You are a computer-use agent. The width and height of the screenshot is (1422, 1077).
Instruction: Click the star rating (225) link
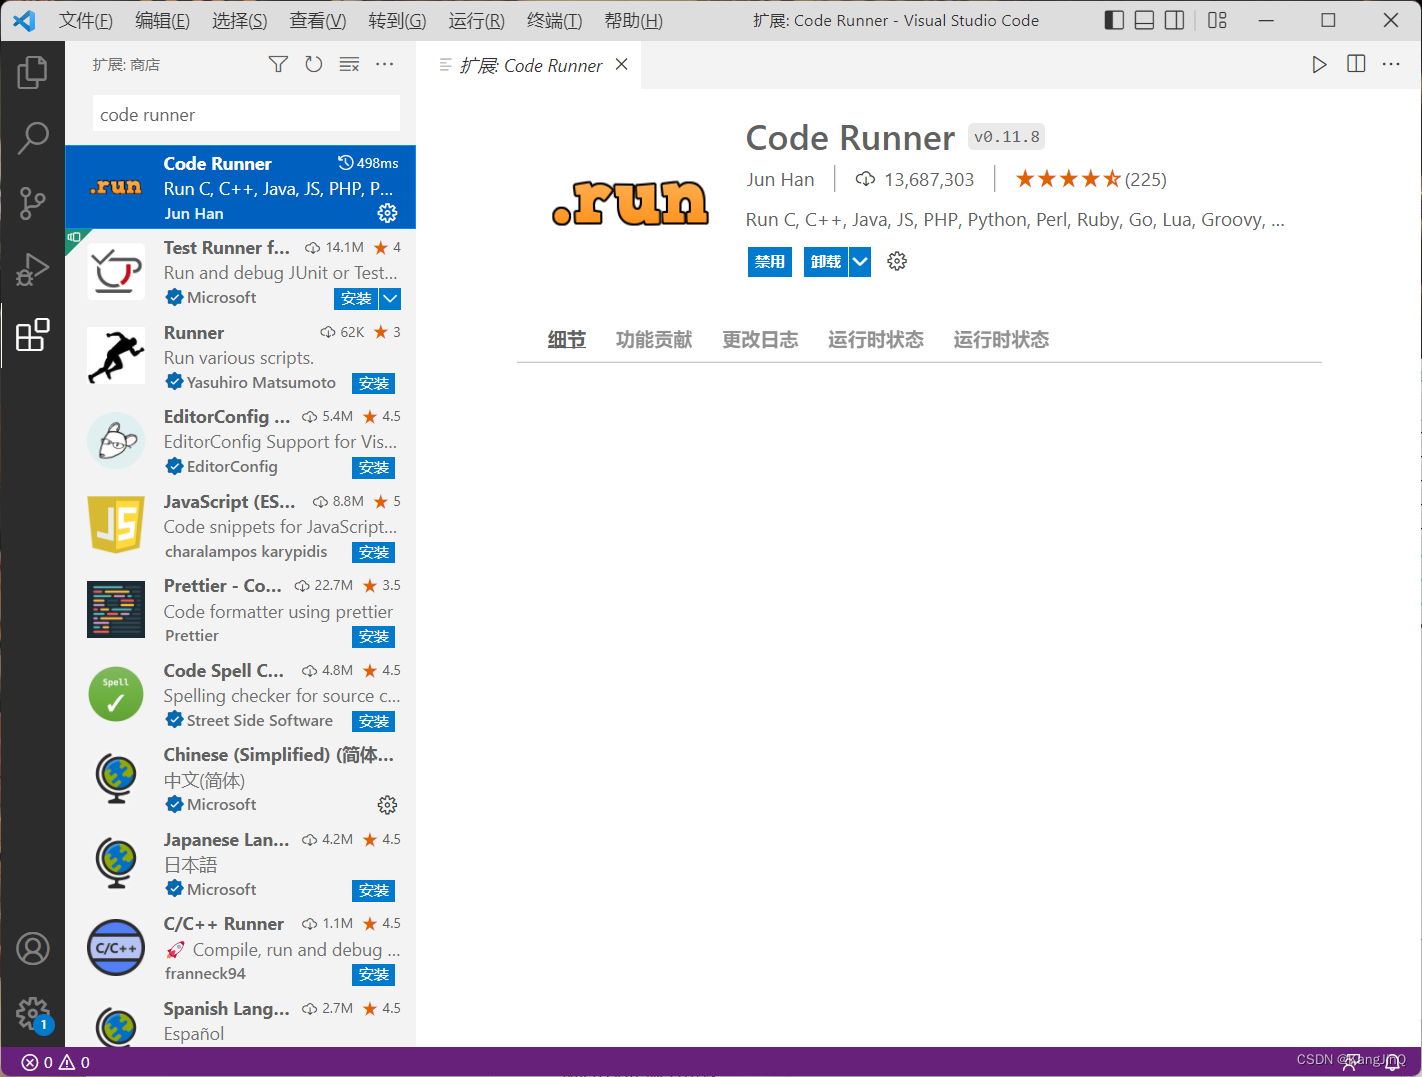click(1091, 179)
